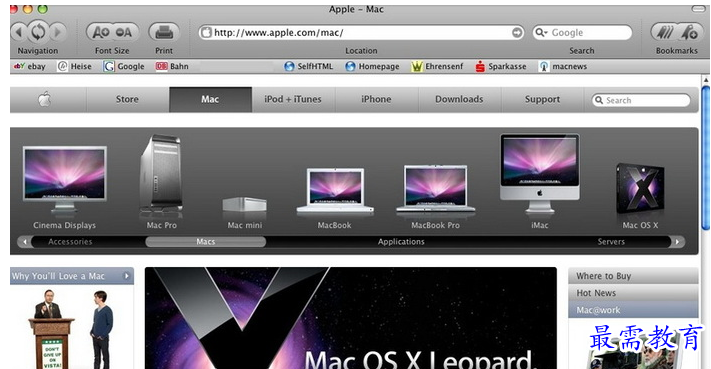
Task: Select the Mac tab
Action: (210, 99)
